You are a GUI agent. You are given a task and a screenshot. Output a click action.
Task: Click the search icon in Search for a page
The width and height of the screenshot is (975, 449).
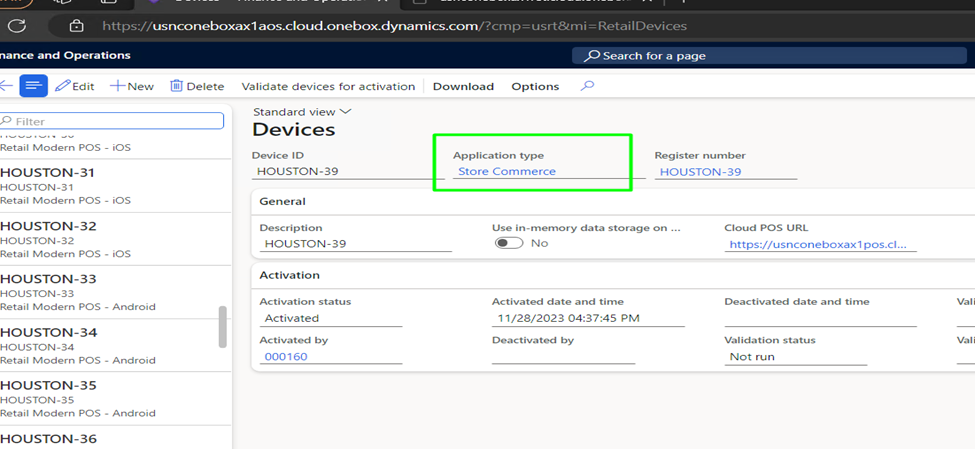tap(591, 56)
